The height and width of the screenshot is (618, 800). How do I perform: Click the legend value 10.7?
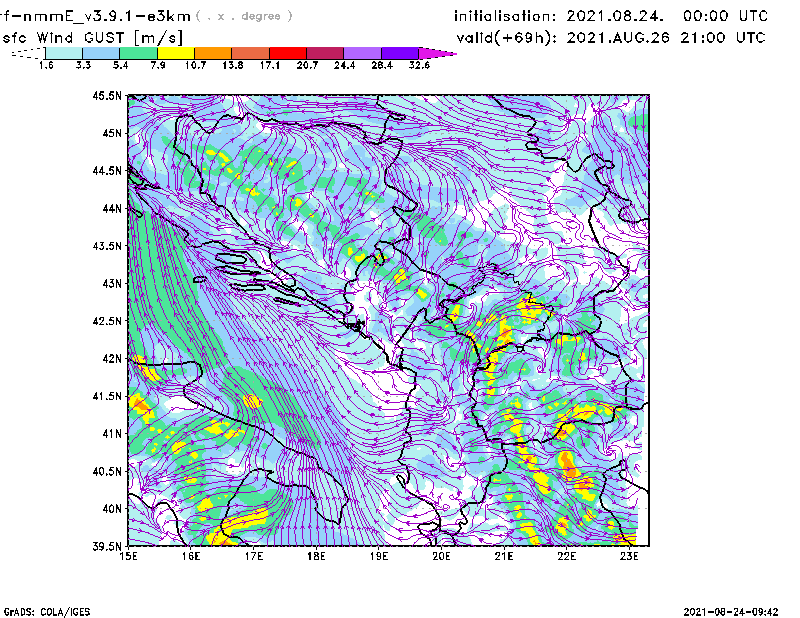[195, 65]
